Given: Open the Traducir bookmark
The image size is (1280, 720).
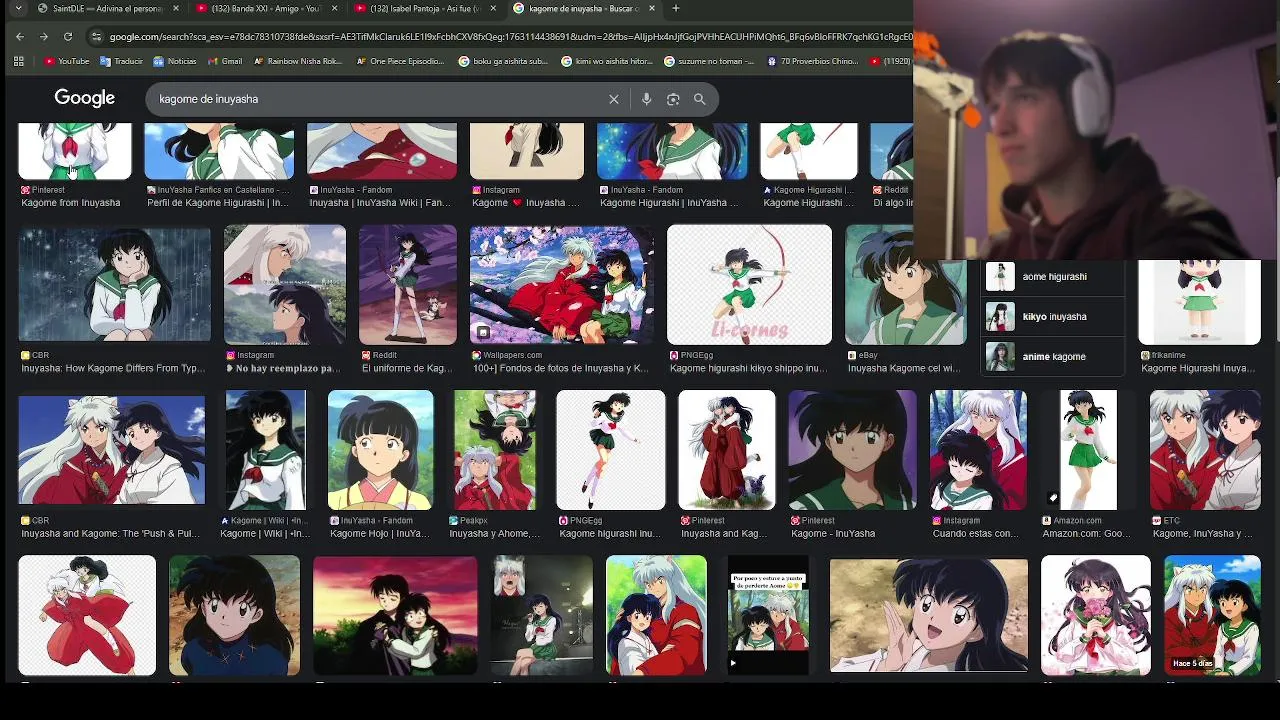Looking at the screenshot, I should (121, 61).
